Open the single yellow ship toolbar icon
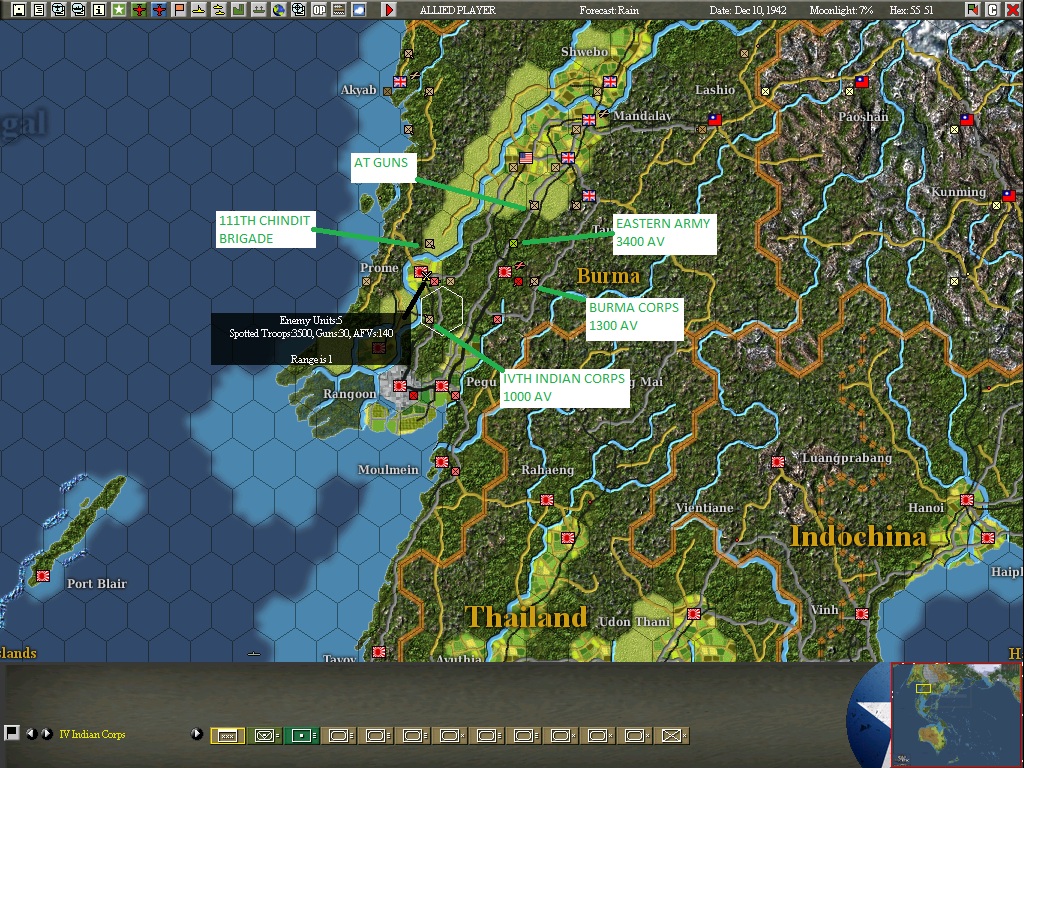The image size is (1061, 898). pyautogui.click(x=199, y=9)
